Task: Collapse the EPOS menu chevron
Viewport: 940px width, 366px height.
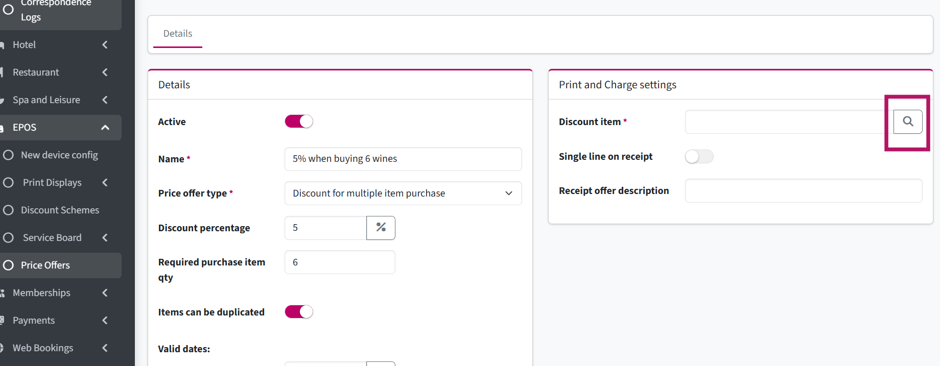Action: pos(105,128)
